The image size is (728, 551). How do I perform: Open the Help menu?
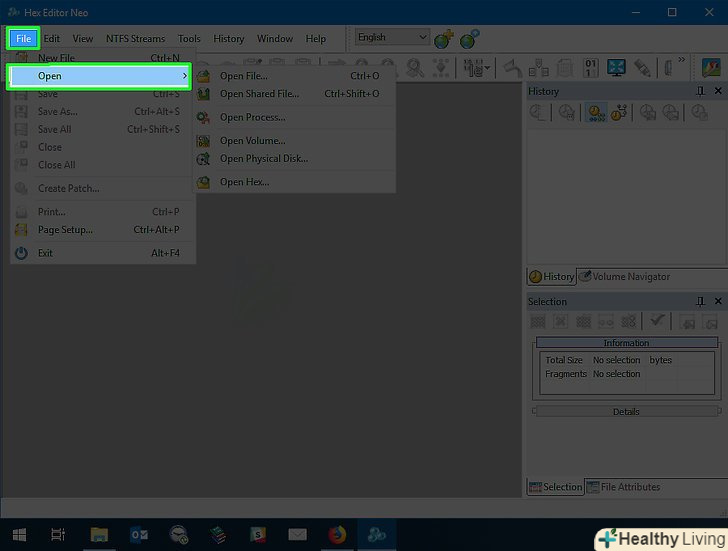point(315,39)
